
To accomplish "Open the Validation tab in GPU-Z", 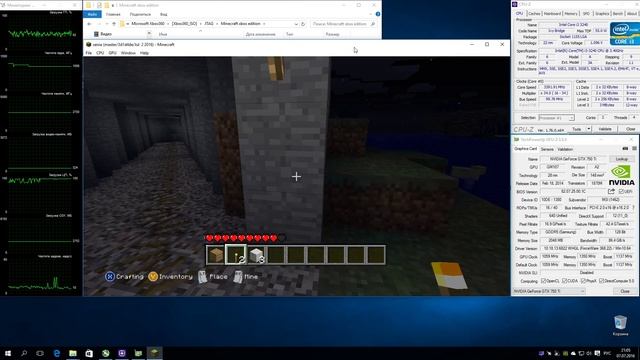I will 565,149.
